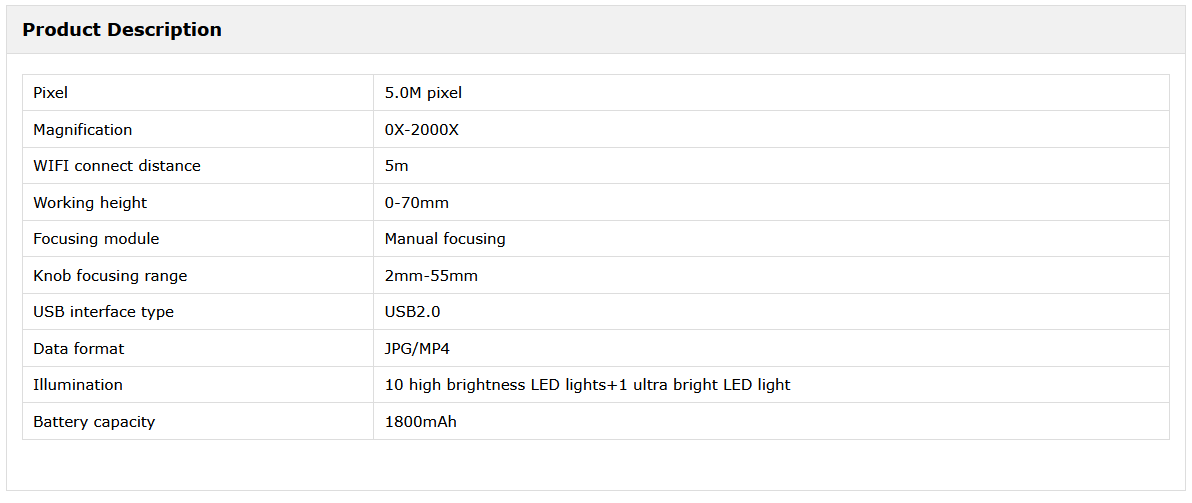Select the Illumination row label

(x=78, y=385)
